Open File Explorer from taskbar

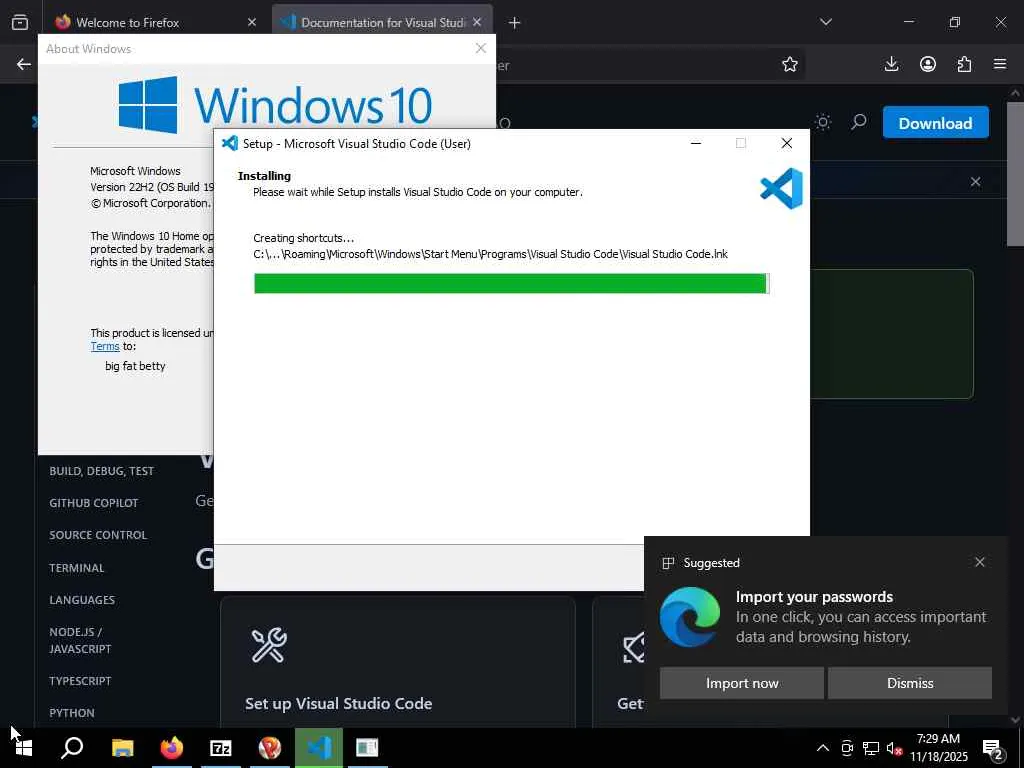[x=122, y=748]
